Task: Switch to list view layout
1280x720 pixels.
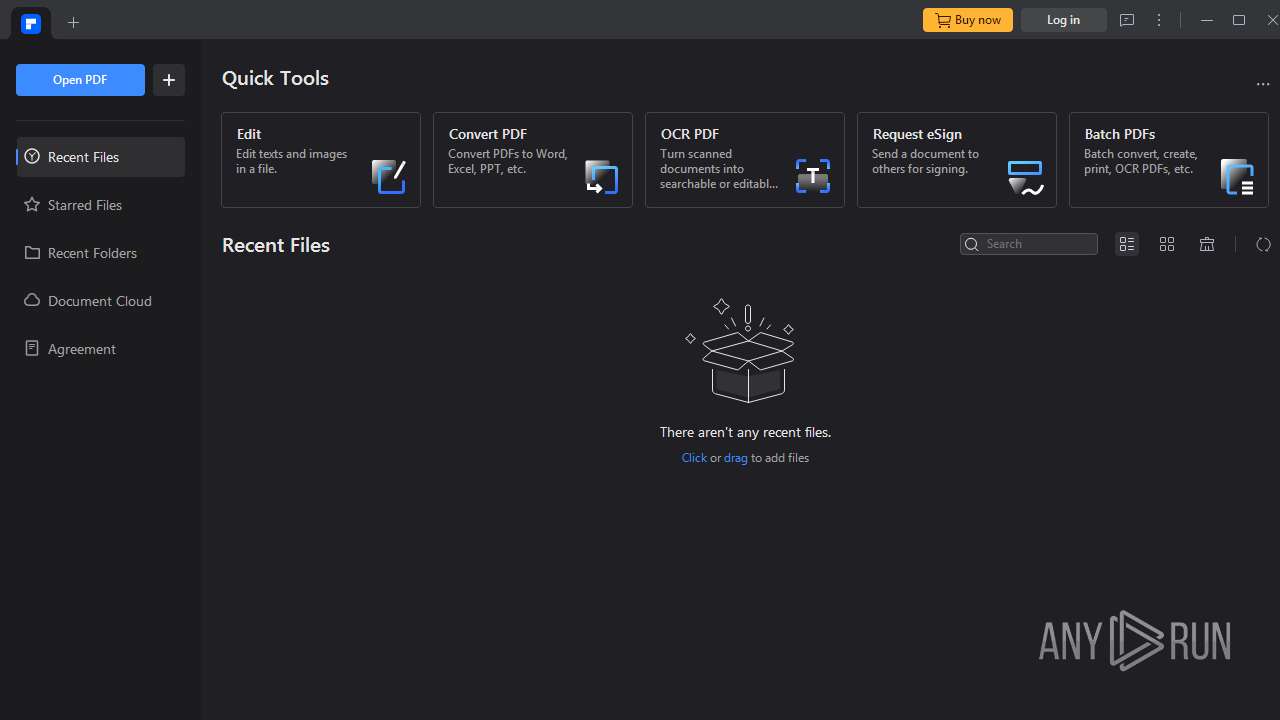Action: [x=1127, y=244]
